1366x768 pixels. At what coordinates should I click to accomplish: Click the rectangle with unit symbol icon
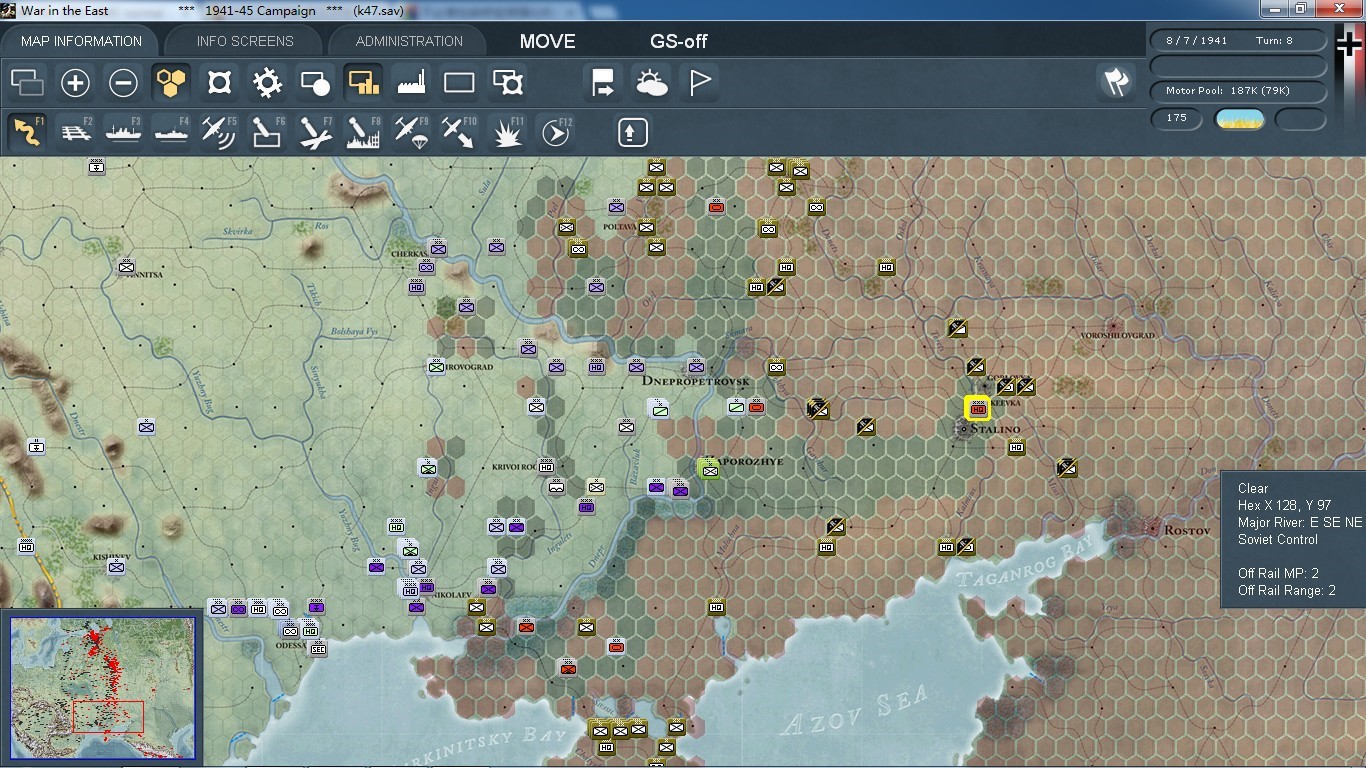507,83
